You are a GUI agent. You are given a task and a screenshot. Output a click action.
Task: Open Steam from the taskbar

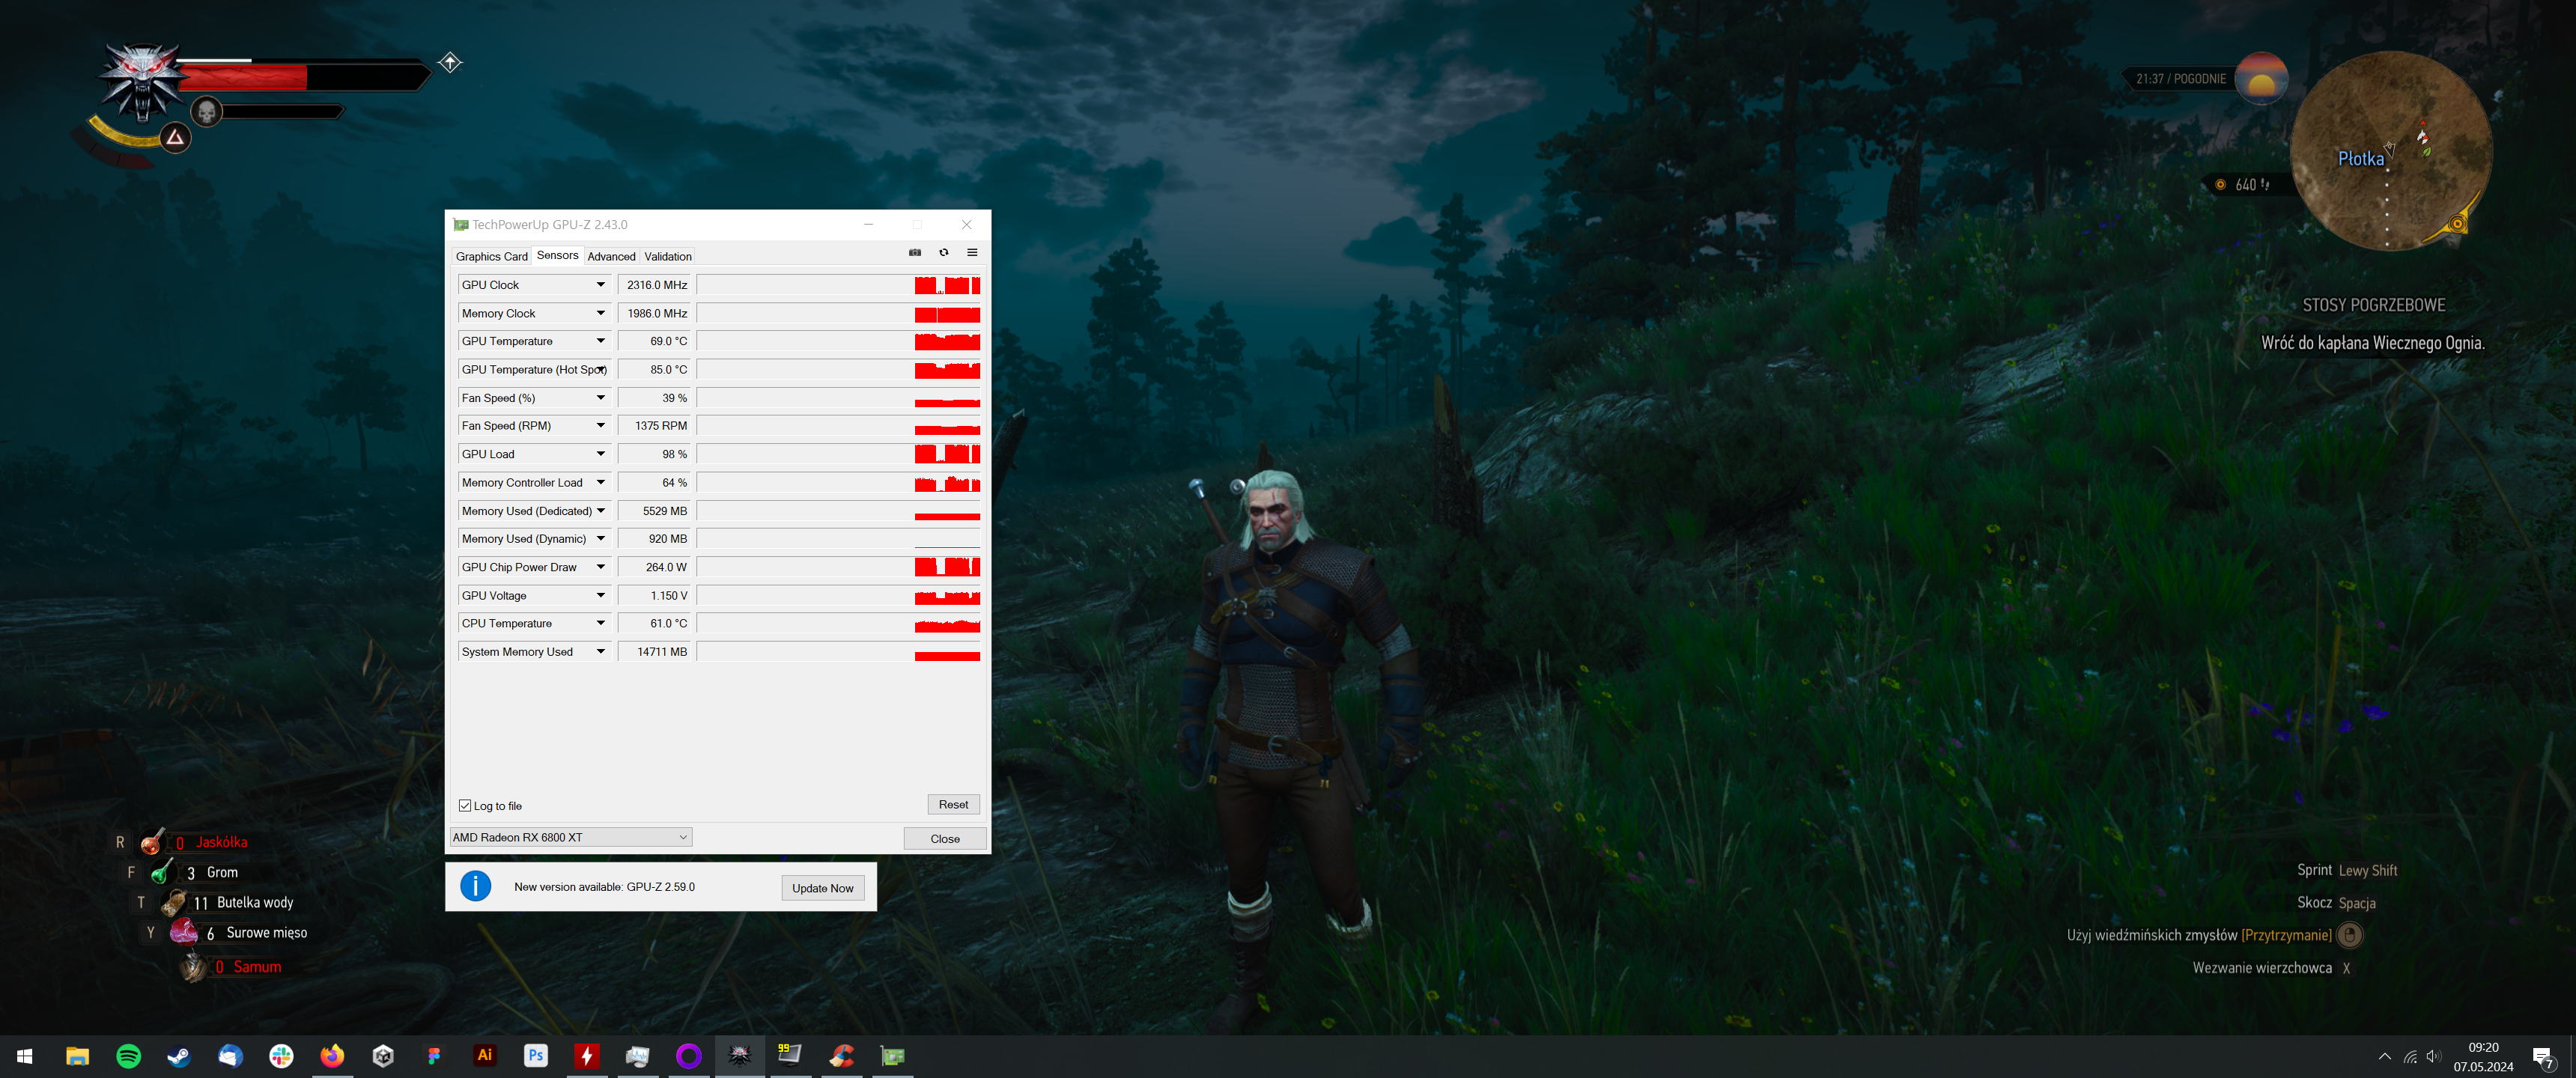click(x=179, y=1056)
